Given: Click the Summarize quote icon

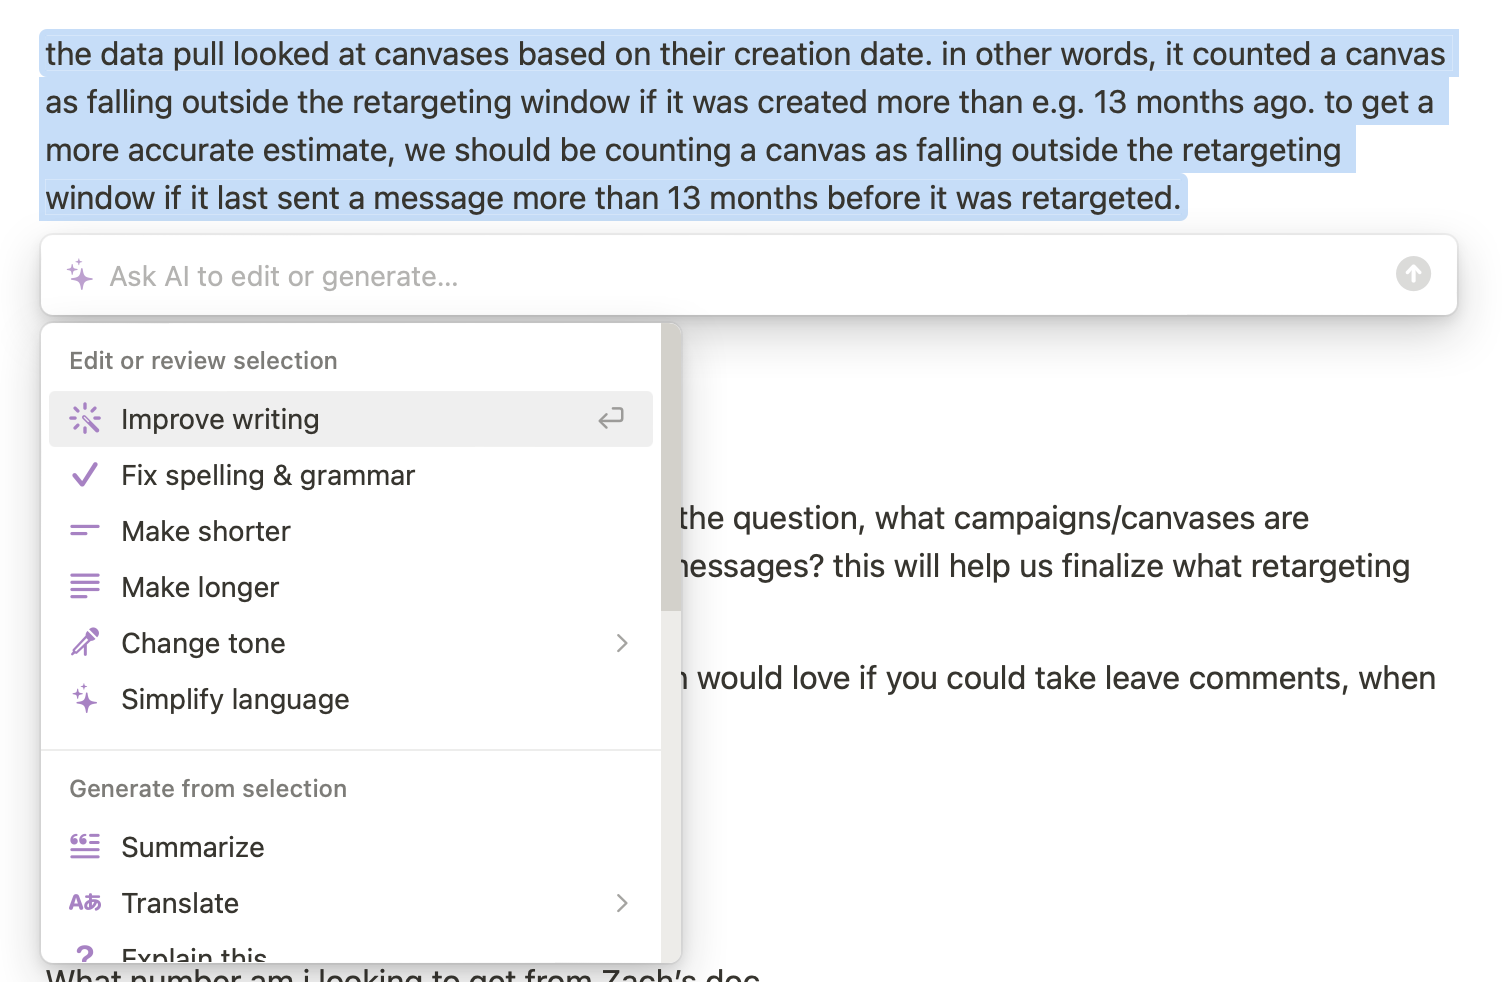Looking at the screenshot, I should coord(85,847).
